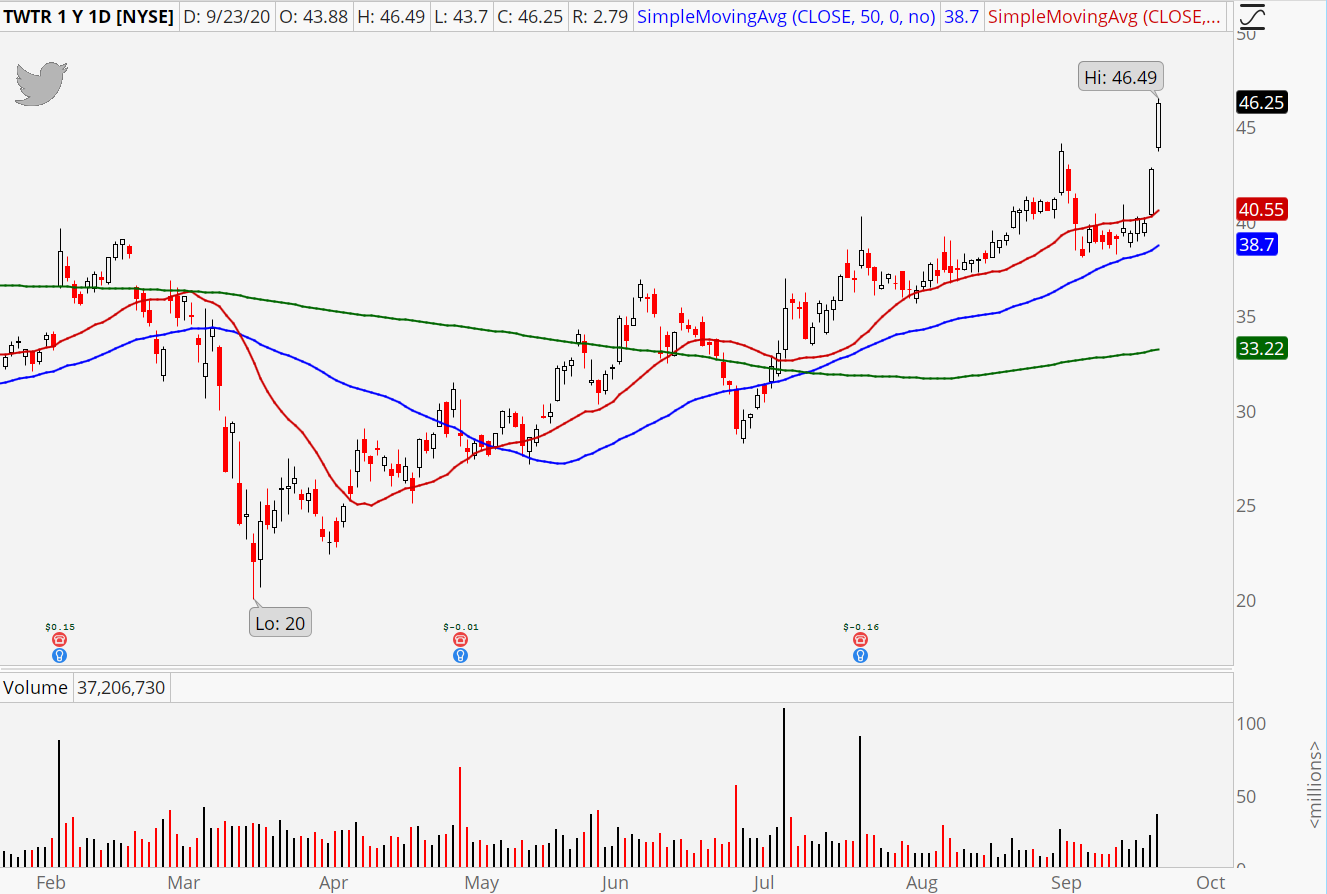The image size is (1327, 894).
Task: Click the R: 2.79 range value
Action: tap(601, 16)
